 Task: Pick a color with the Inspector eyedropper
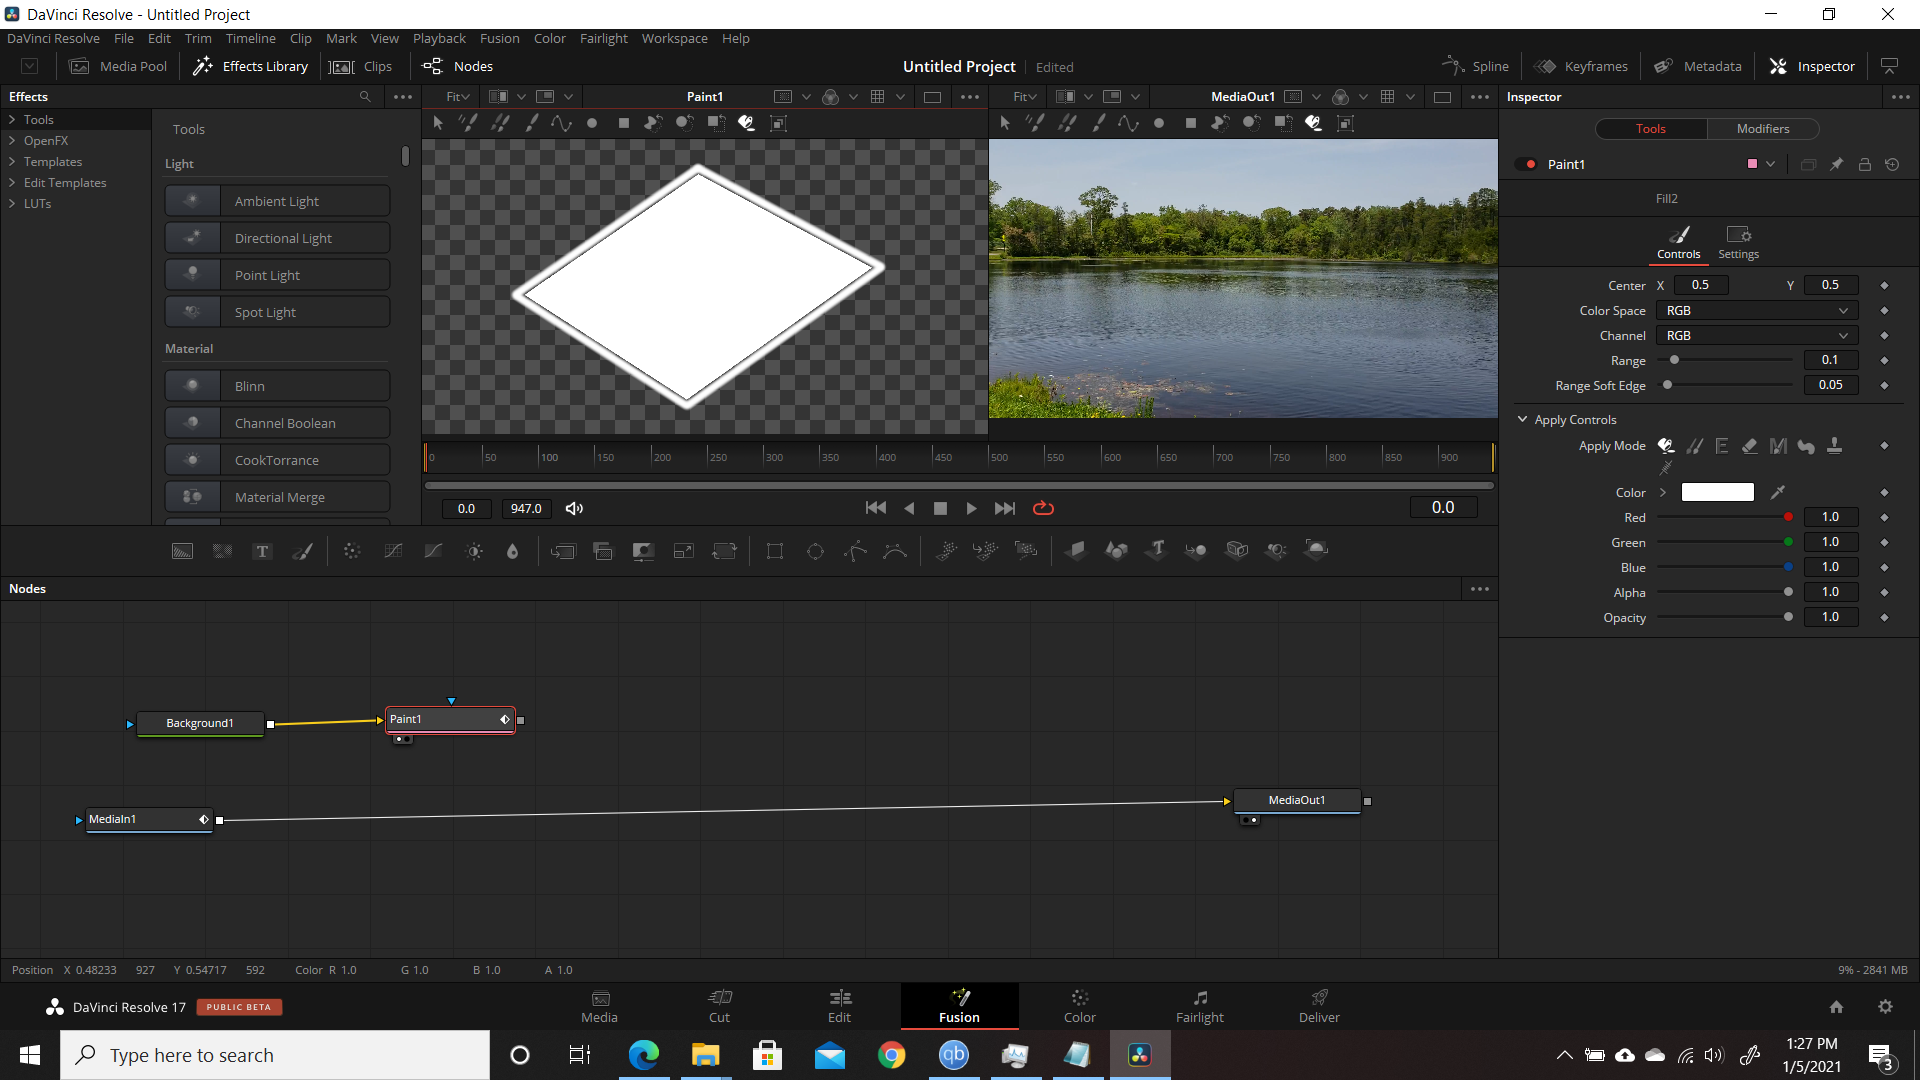(1778, 492)
